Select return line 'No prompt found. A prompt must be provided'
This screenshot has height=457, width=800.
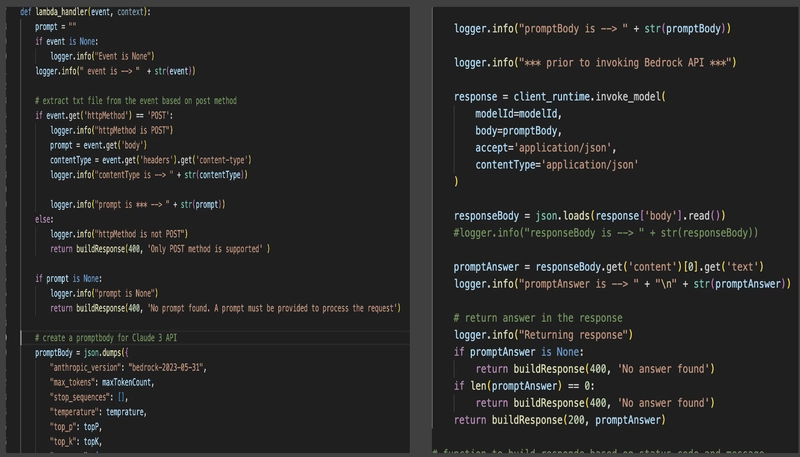click(x=226, y=308)
